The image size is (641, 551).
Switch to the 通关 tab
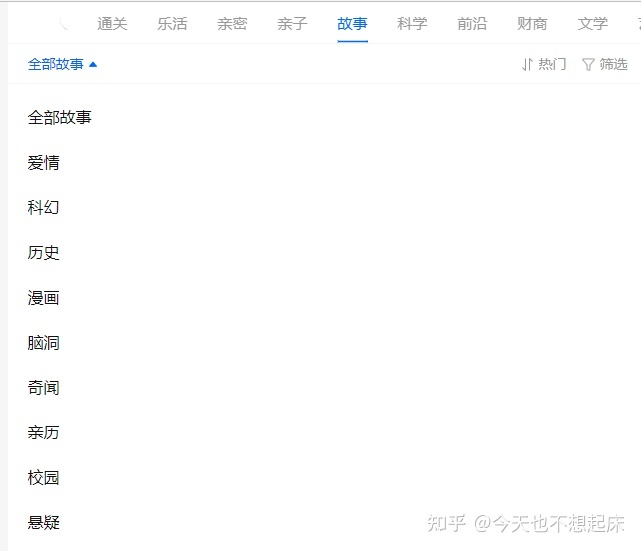coord(112,24)
